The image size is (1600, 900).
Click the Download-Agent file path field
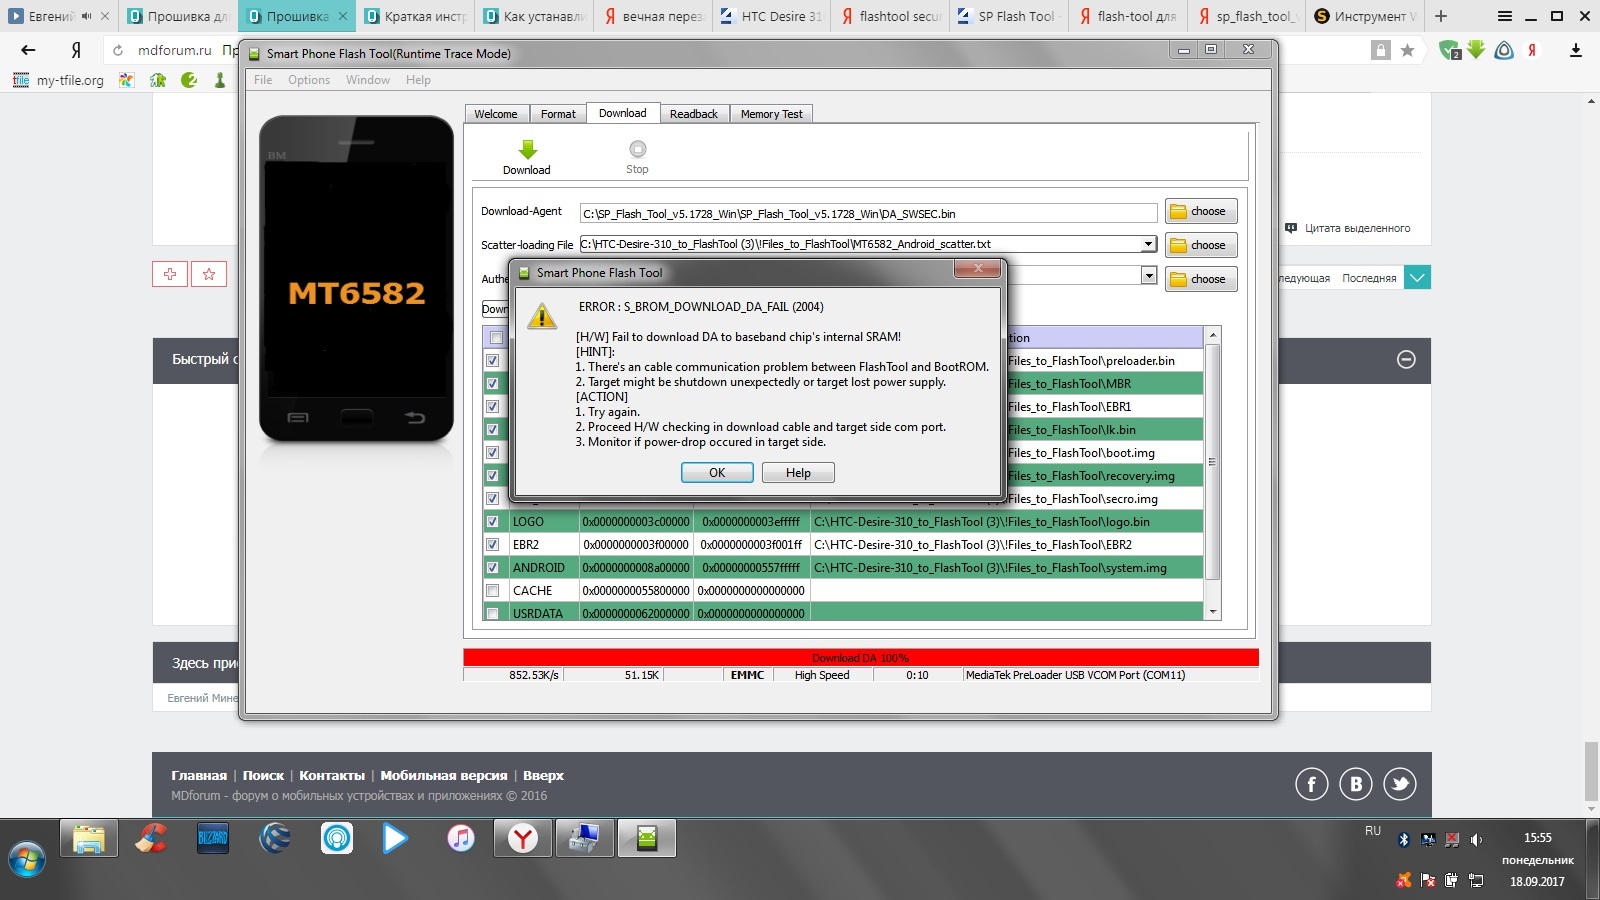867,213
